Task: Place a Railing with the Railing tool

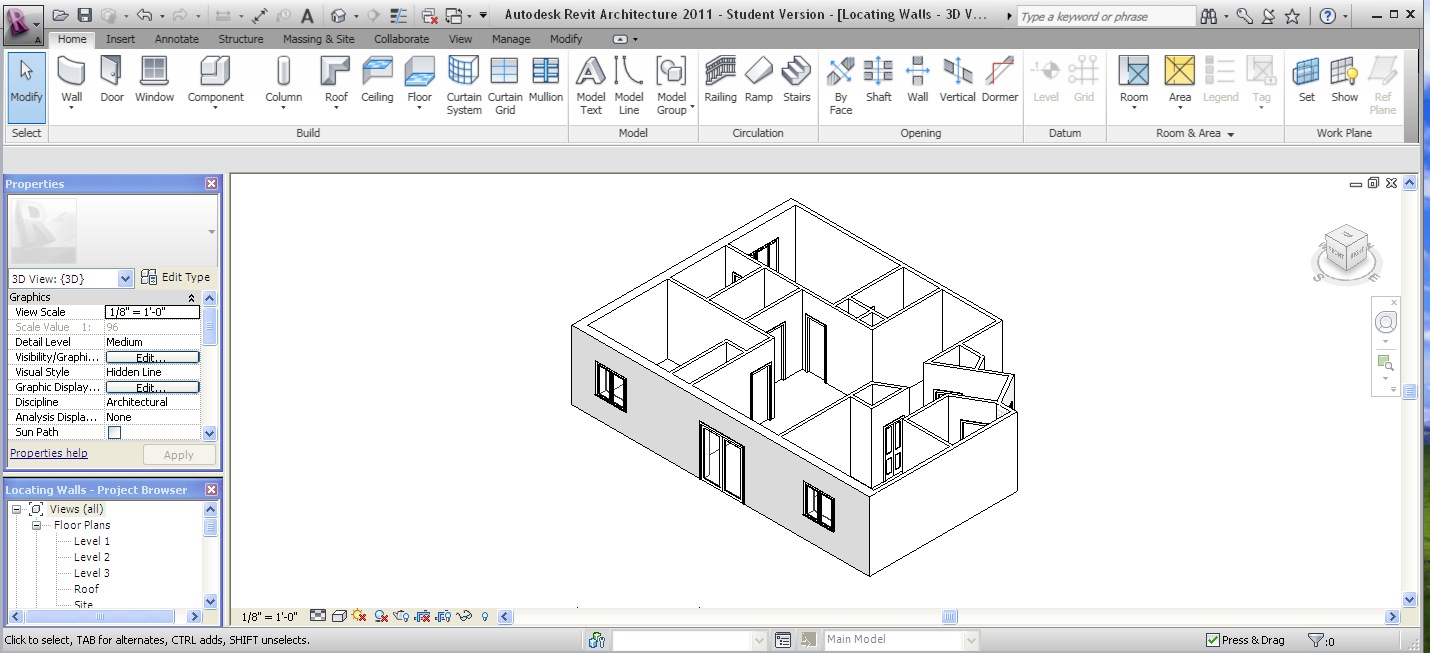Action: pos(719,80)
